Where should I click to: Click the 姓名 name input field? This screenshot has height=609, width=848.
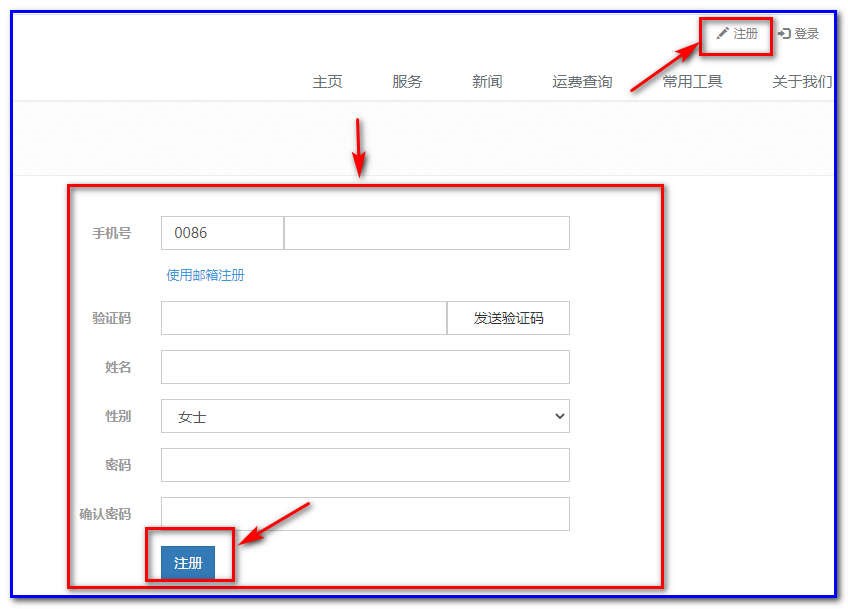365,367
